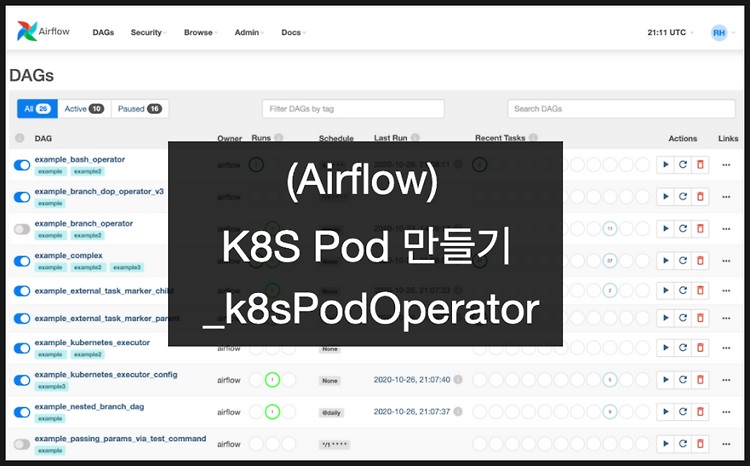Trigger the example_external_task_marker_child DAG

click(x=665, y=290)
